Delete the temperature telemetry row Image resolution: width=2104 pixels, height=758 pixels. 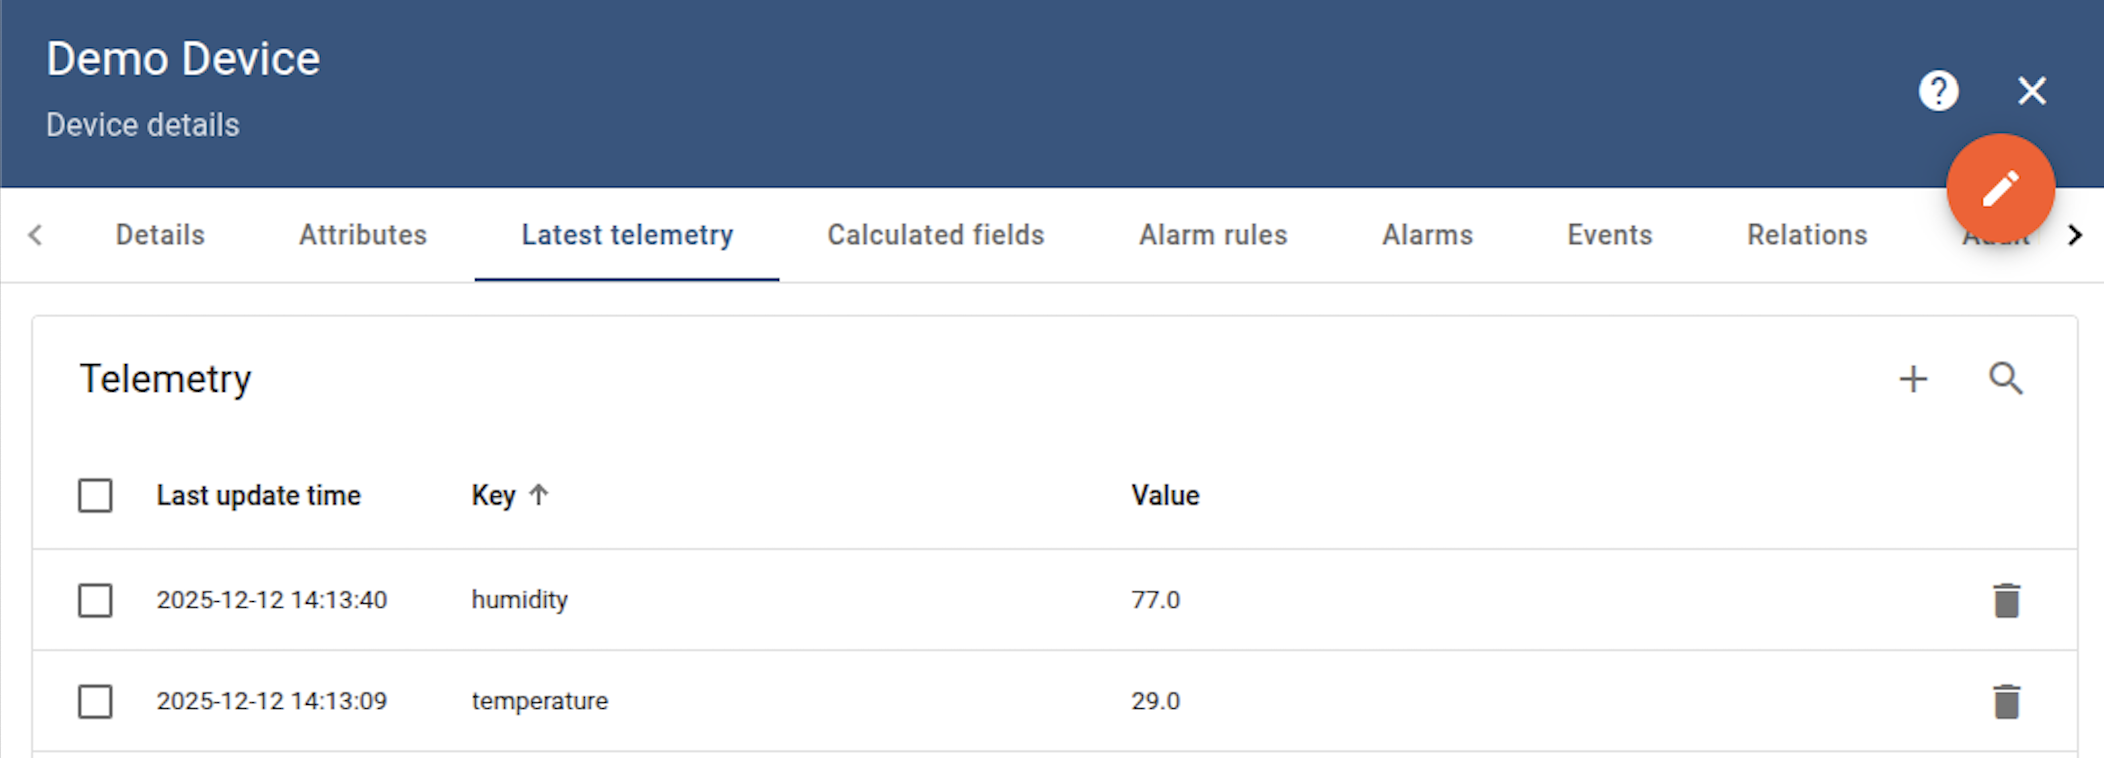[2006, 702]
